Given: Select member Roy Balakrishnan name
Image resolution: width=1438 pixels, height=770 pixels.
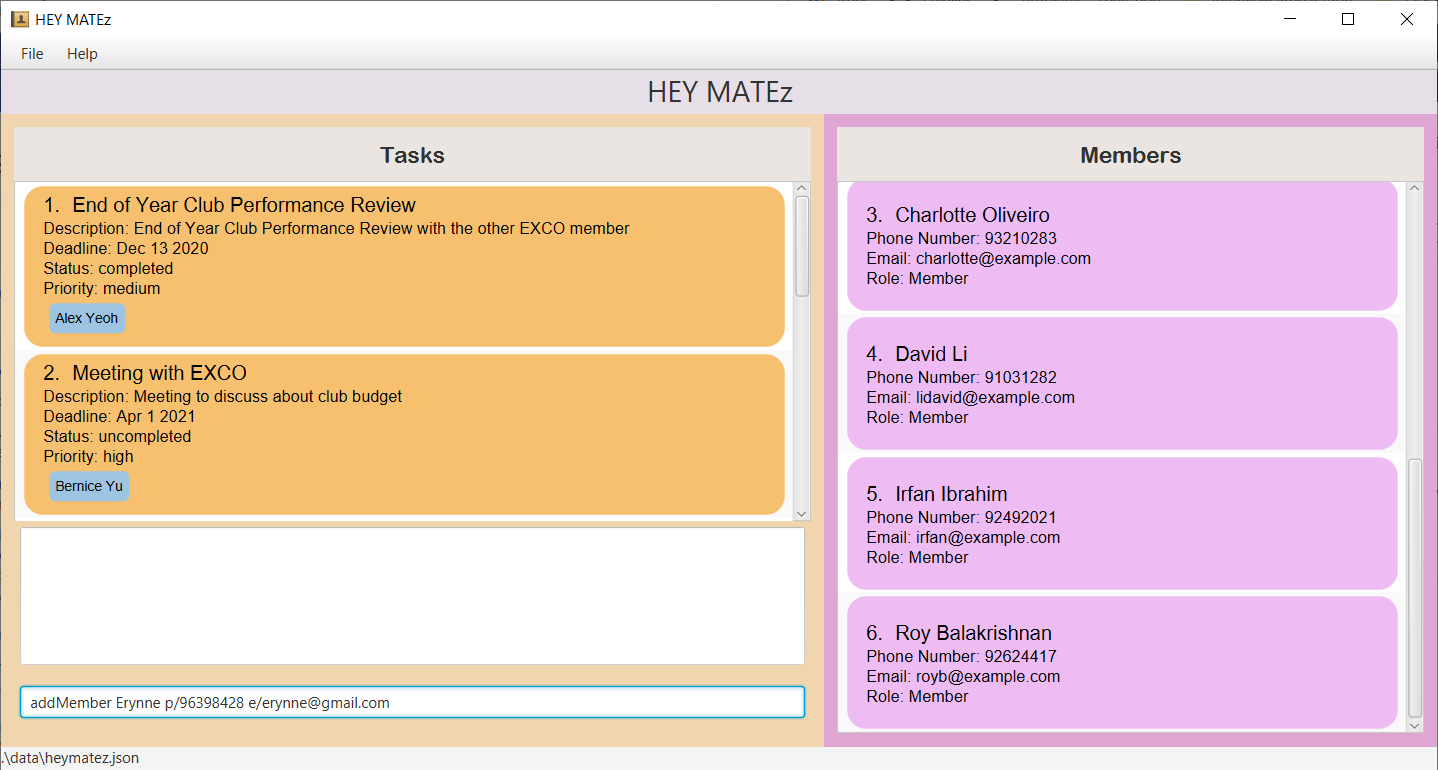Looking at the screenshot, I should (x=973, y=633).
